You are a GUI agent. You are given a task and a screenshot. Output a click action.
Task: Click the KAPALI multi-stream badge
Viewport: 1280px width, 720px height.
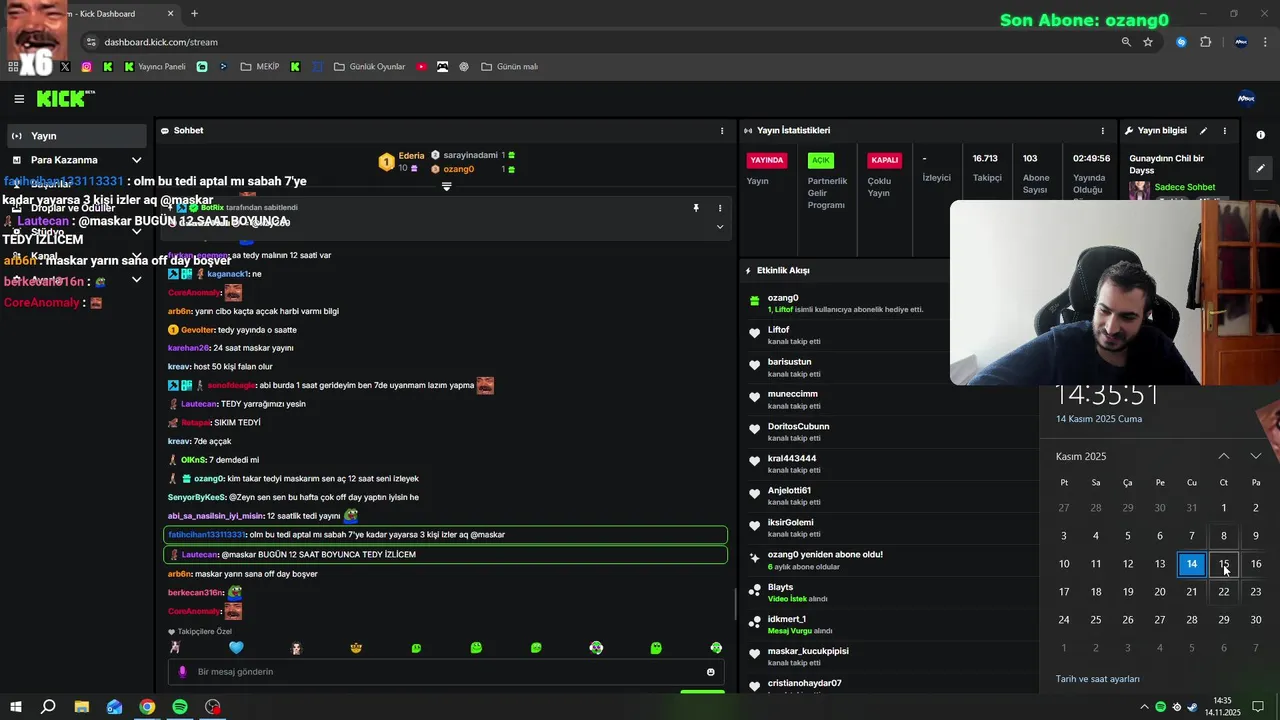pyautogui.click(x=885, y=160)
